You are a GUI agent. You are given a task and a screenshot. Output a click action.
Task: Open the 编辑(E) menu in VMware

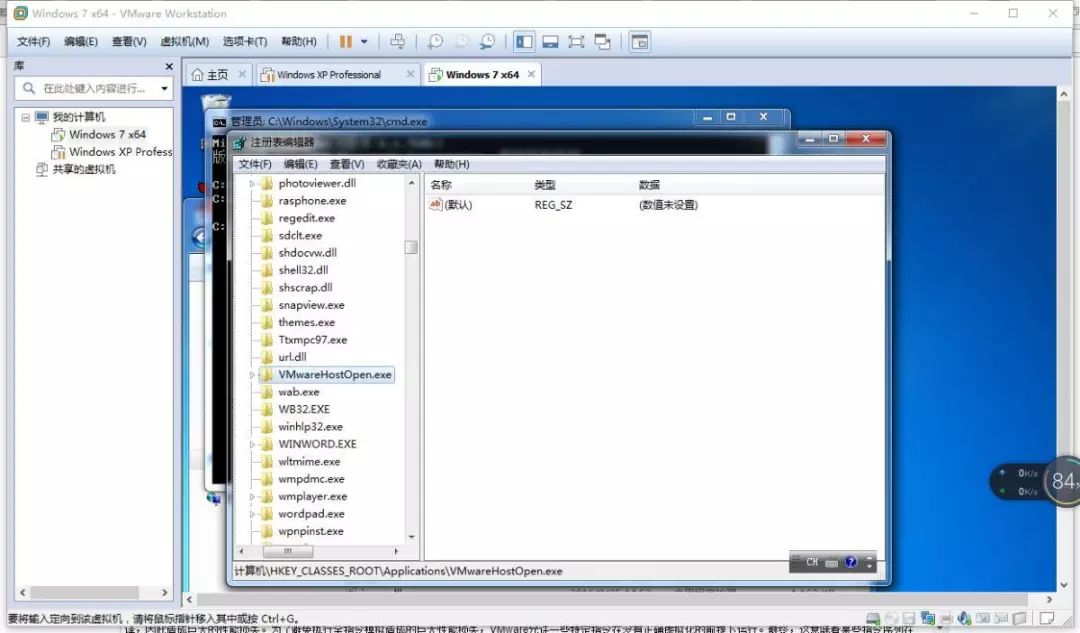click(81, 41)
